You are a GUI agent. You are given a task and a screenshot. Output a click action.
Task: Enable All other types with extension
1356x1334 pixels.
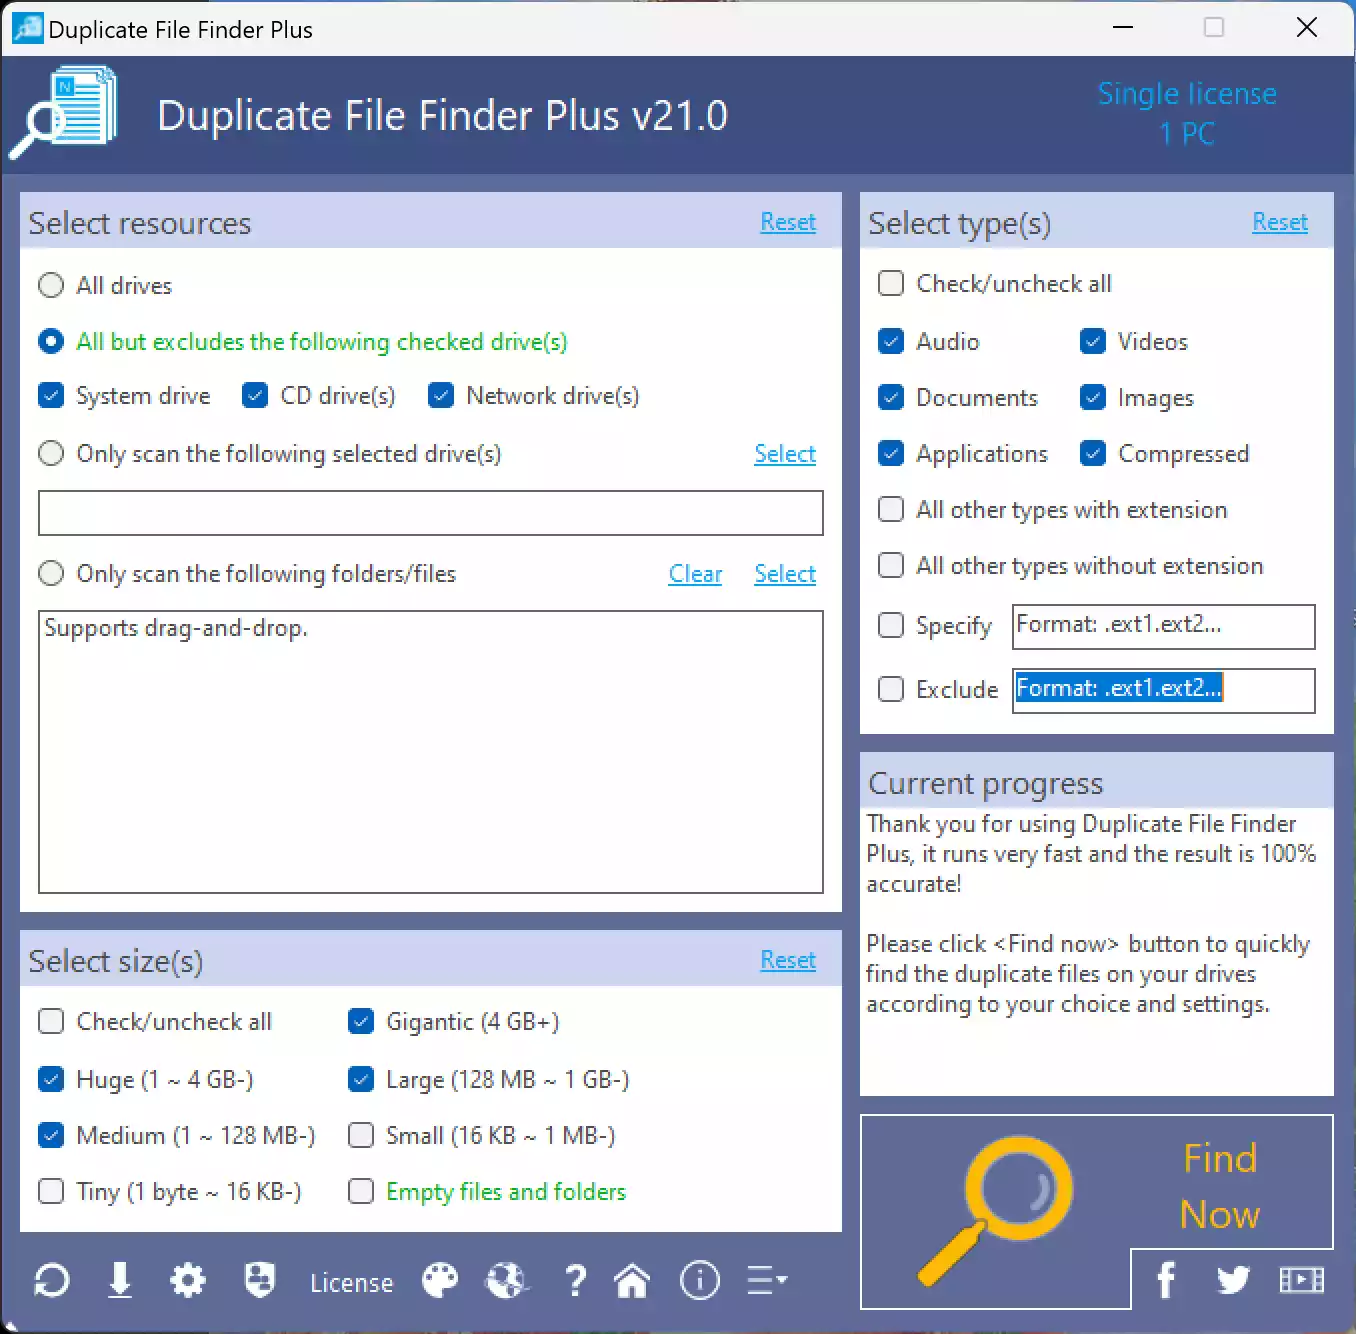pyautogui.click(x=891, y=510)
